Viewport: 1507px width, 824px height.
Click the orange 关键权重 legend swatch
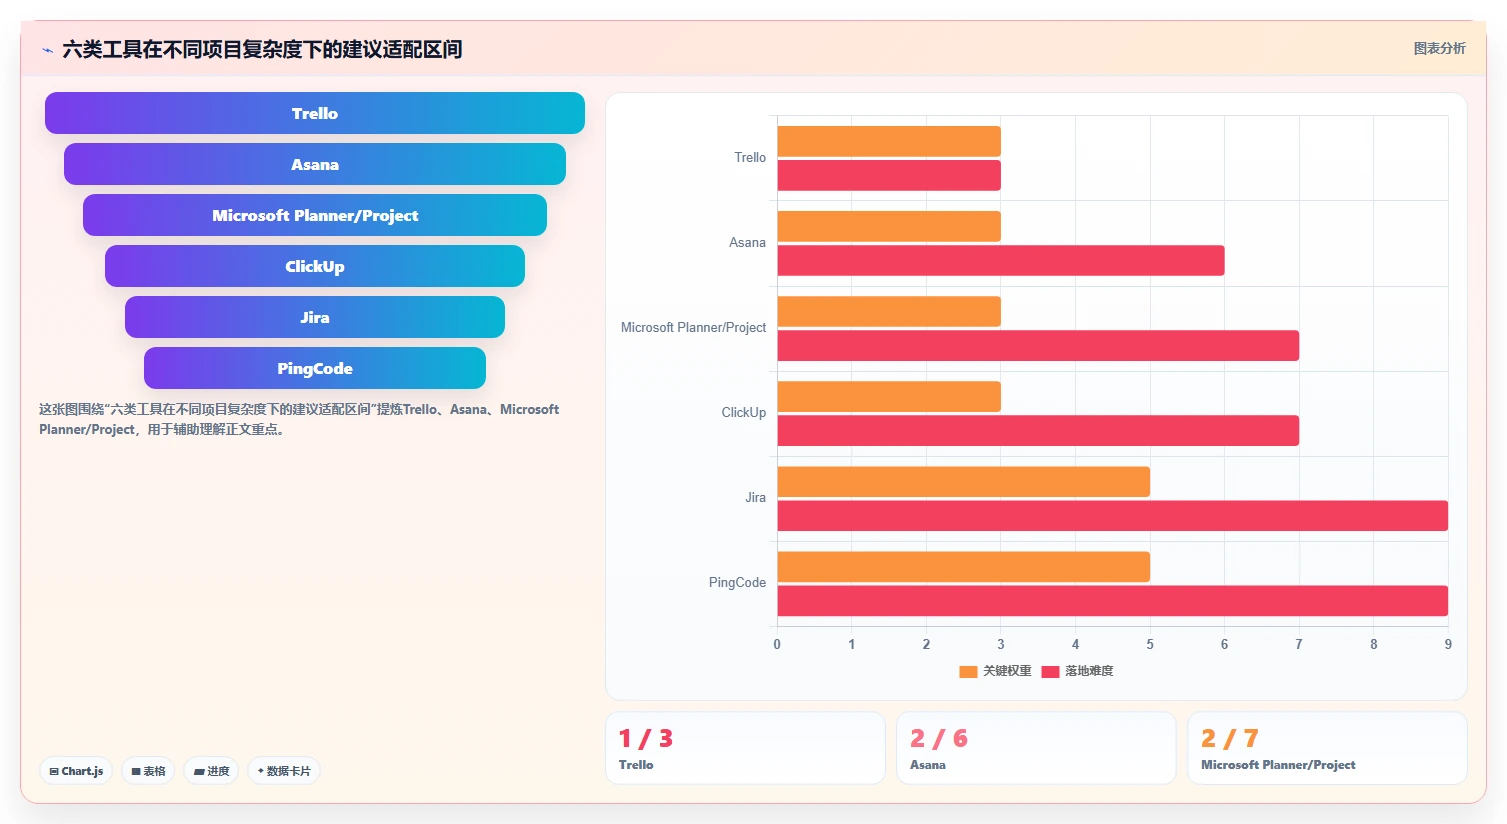[x=968, y=672]
